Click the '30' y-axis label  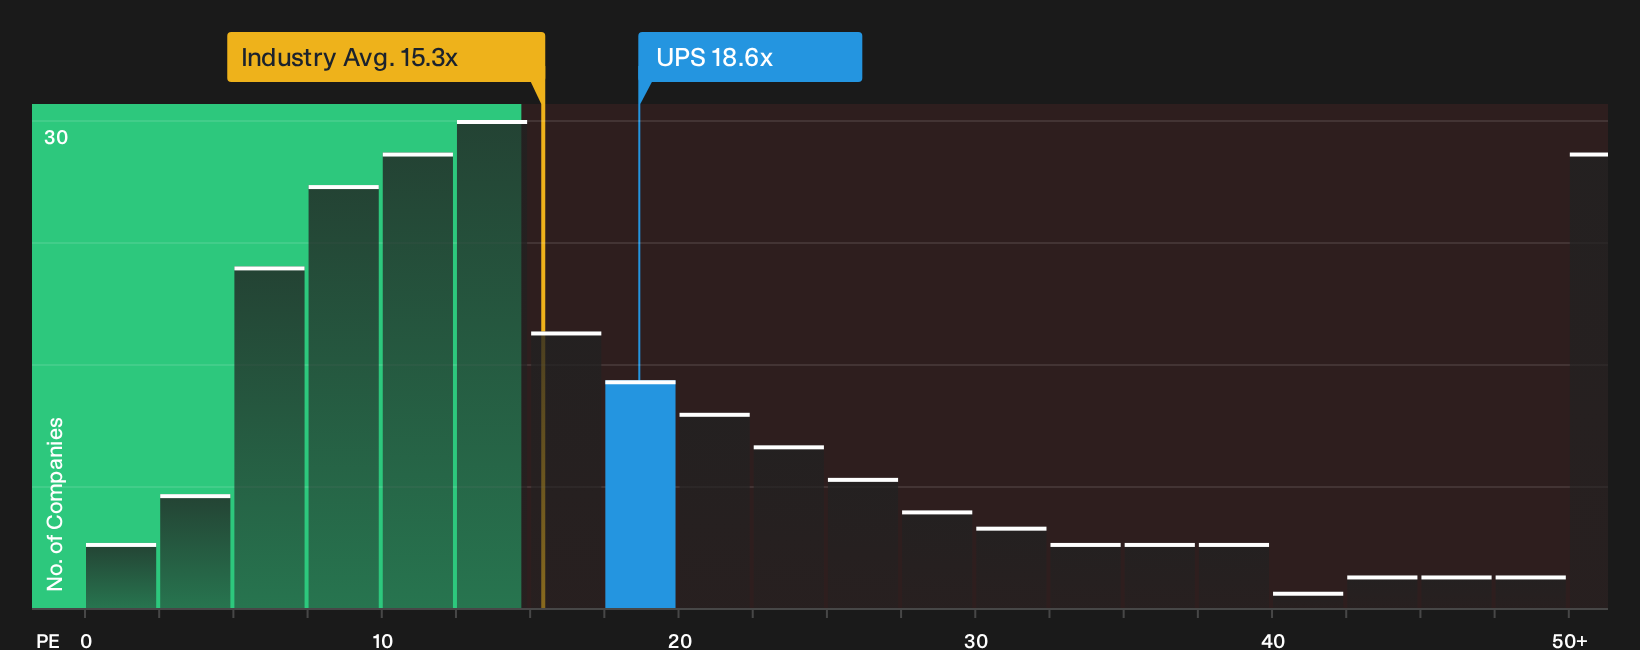(x=56, y=138)
